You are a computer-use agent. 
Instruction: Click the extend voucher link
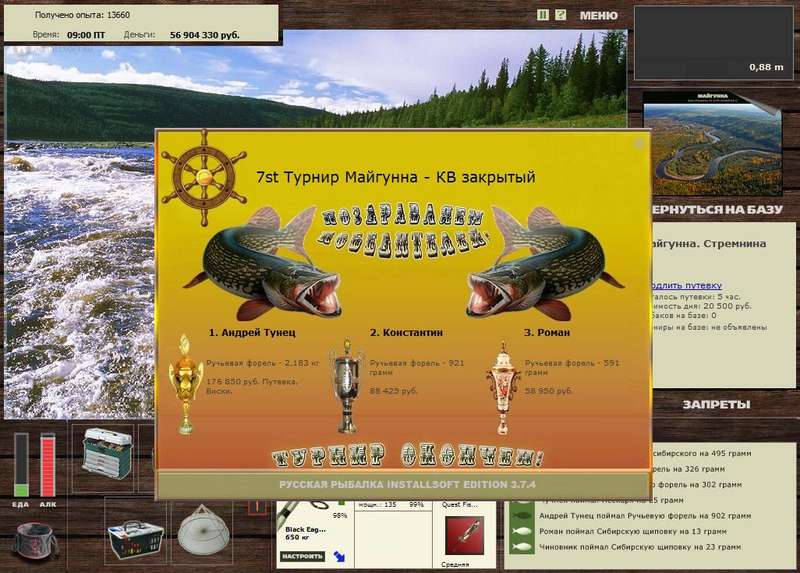pyautogui.click(x=687, y=286)
